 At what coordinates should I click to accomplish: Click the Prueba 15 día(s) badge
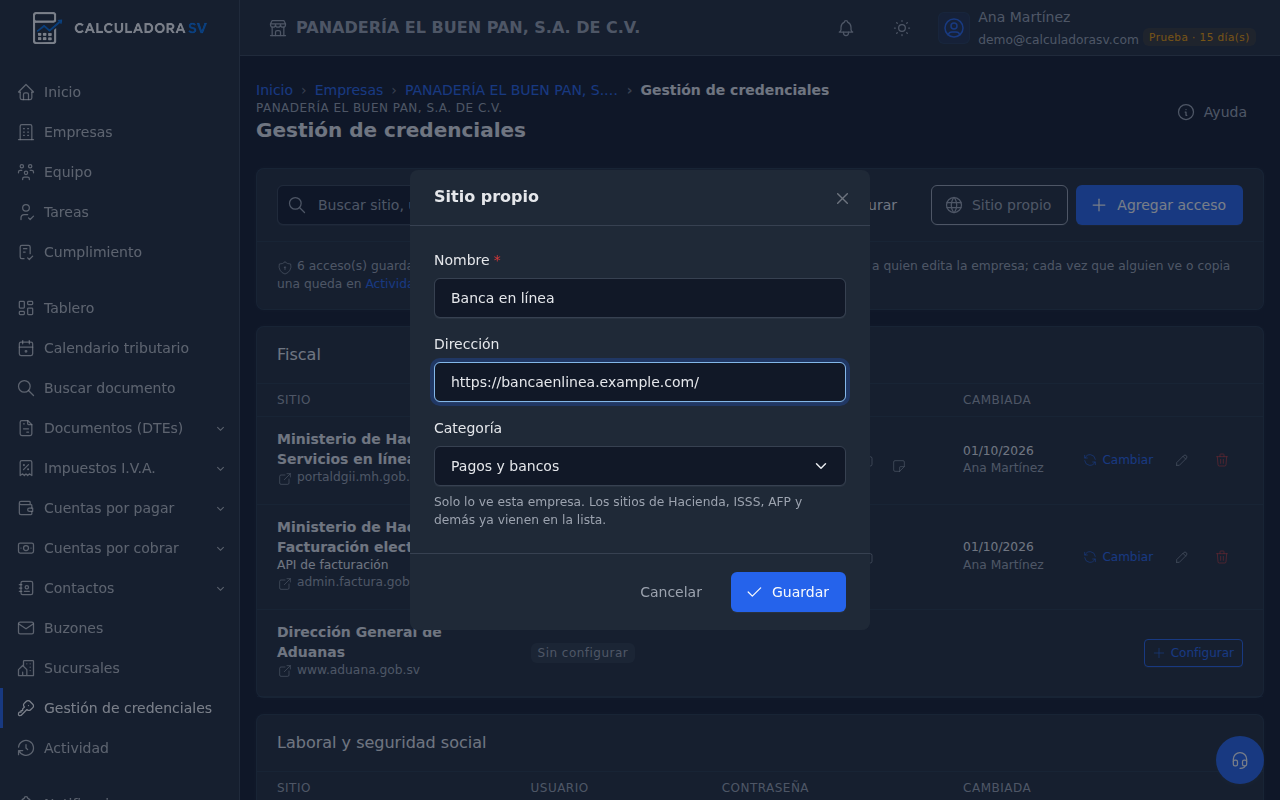[x=1199, y=38]
